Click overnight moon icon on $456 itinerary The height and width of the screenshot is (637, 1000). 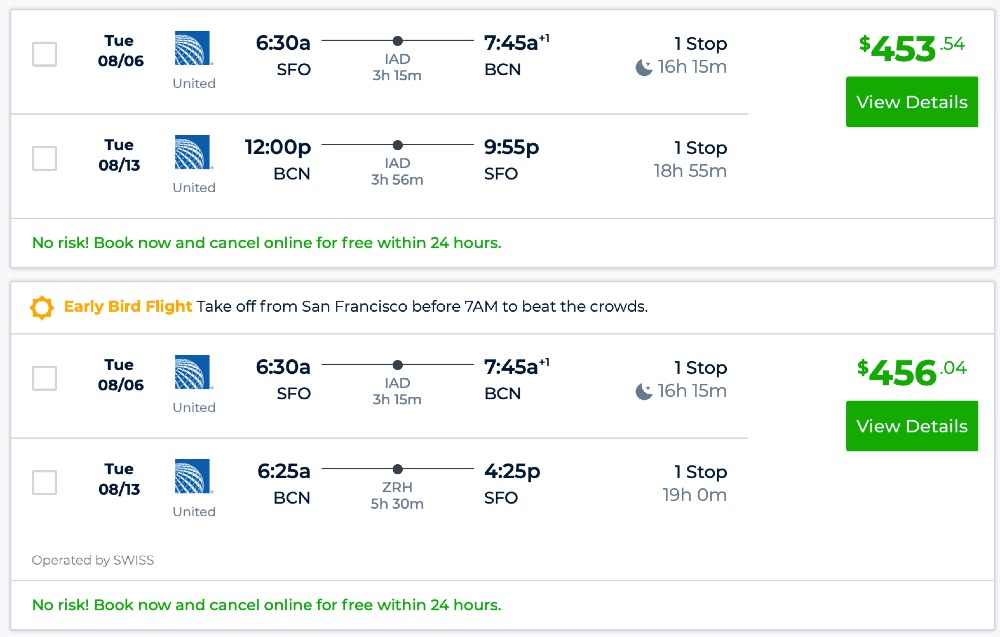(x=644, y=392)
